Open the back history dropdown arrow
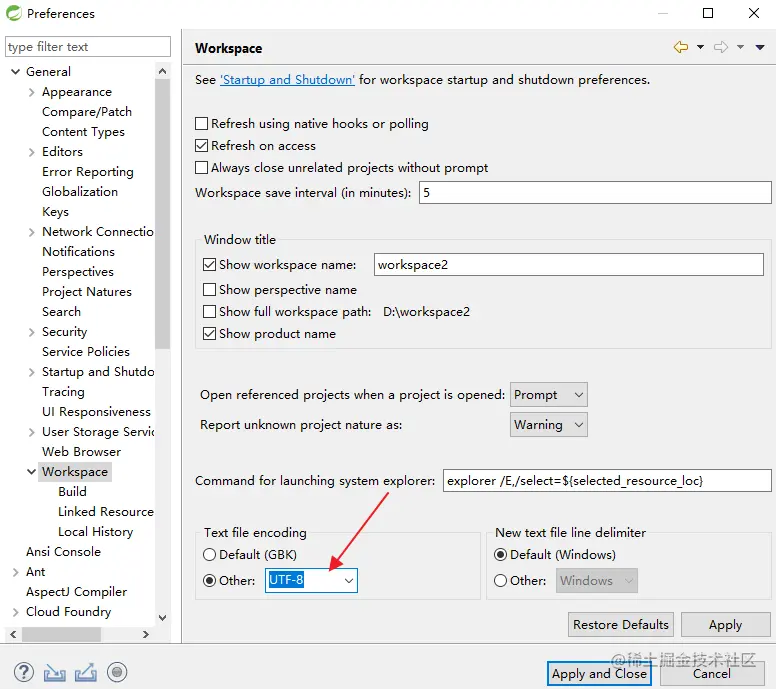776x689 pixels. click(700, 47)
